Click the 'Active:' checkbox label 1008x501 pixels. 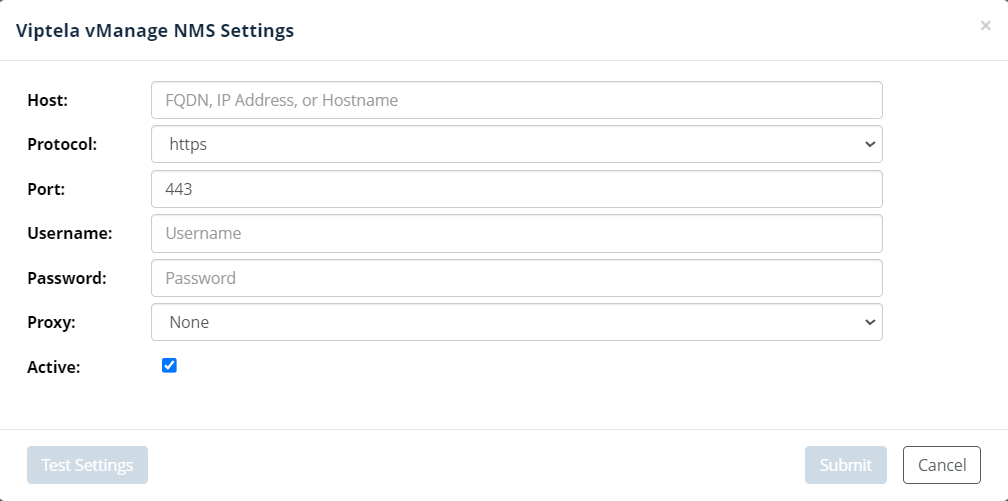coord(53,367)
